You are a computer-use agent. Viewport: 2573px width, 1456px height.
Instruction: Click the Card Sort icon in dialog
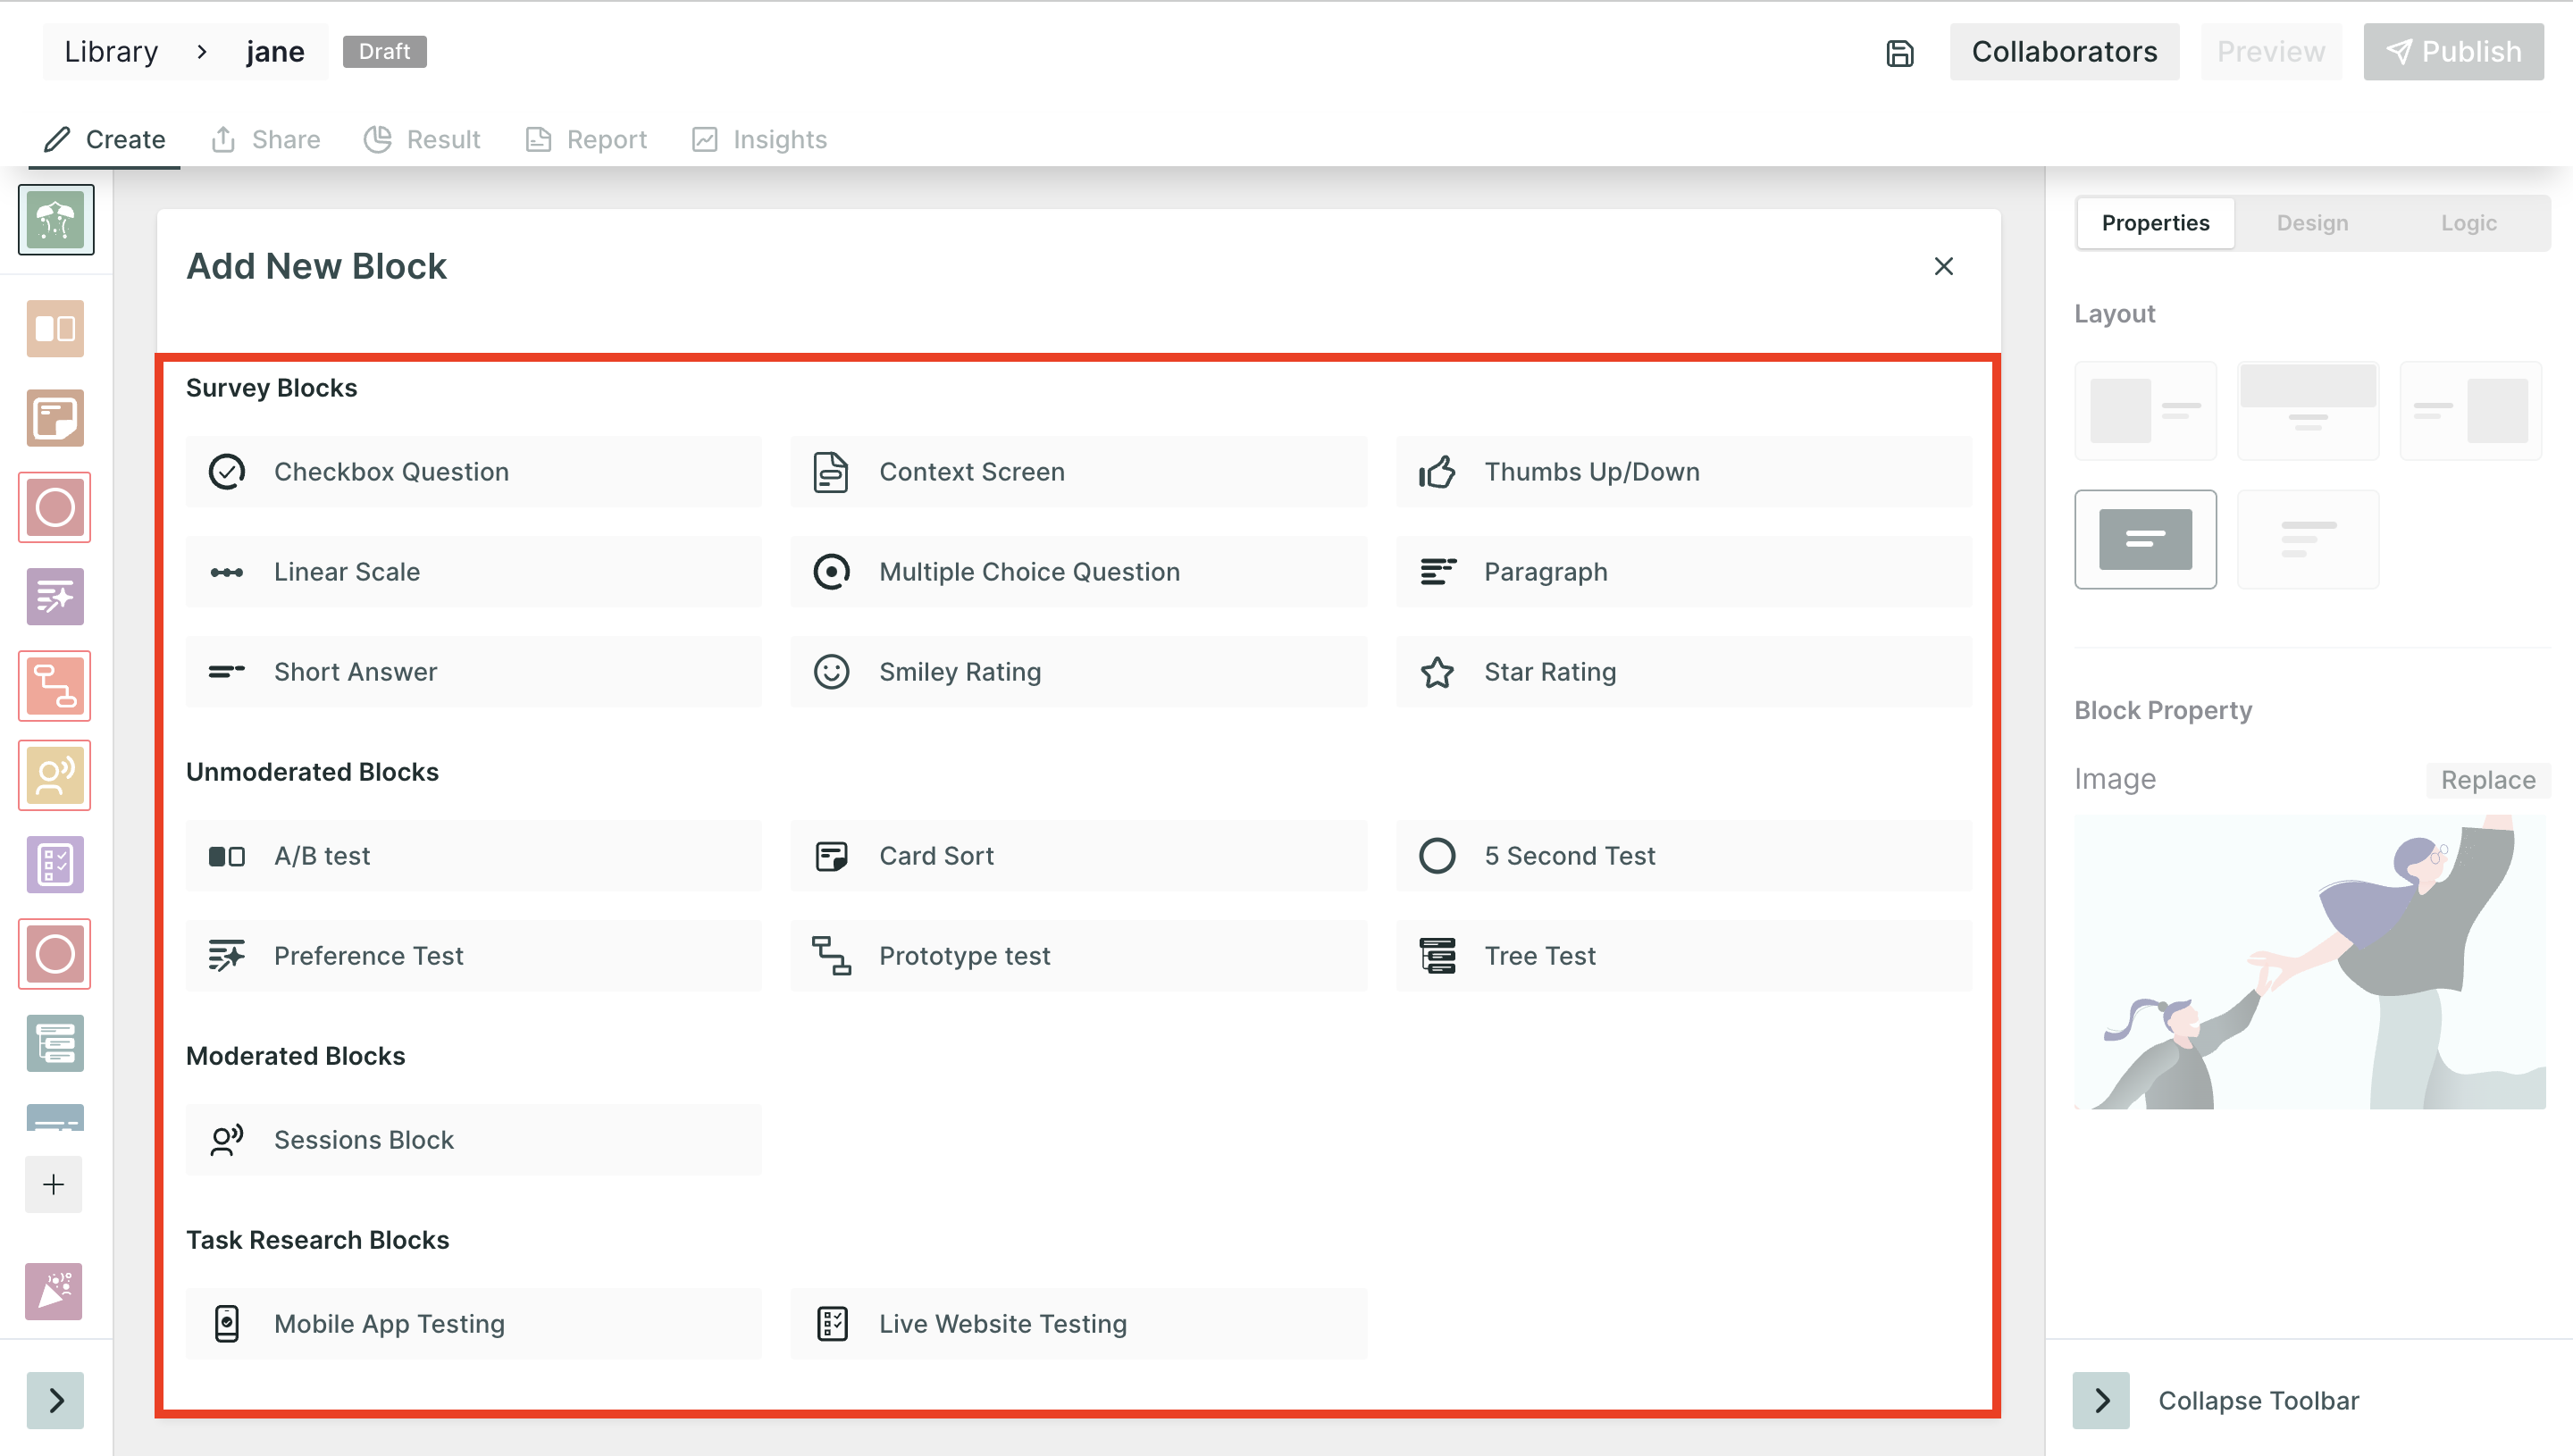[832, 856]
